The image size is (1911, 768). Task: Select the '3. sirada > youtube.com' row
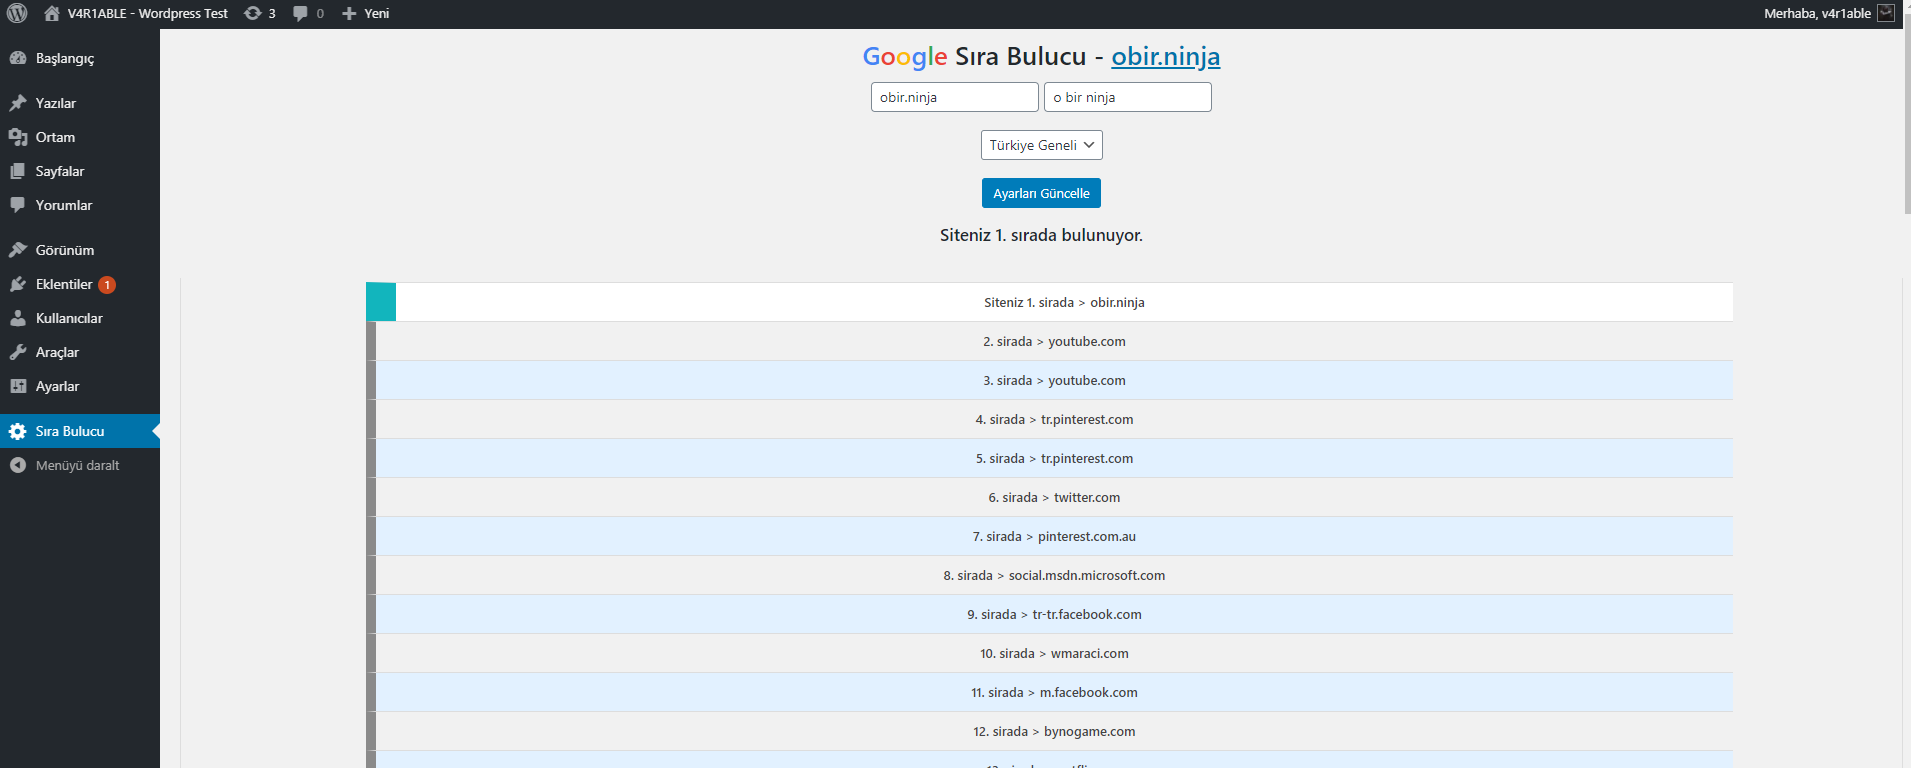tap(1049, 380)
